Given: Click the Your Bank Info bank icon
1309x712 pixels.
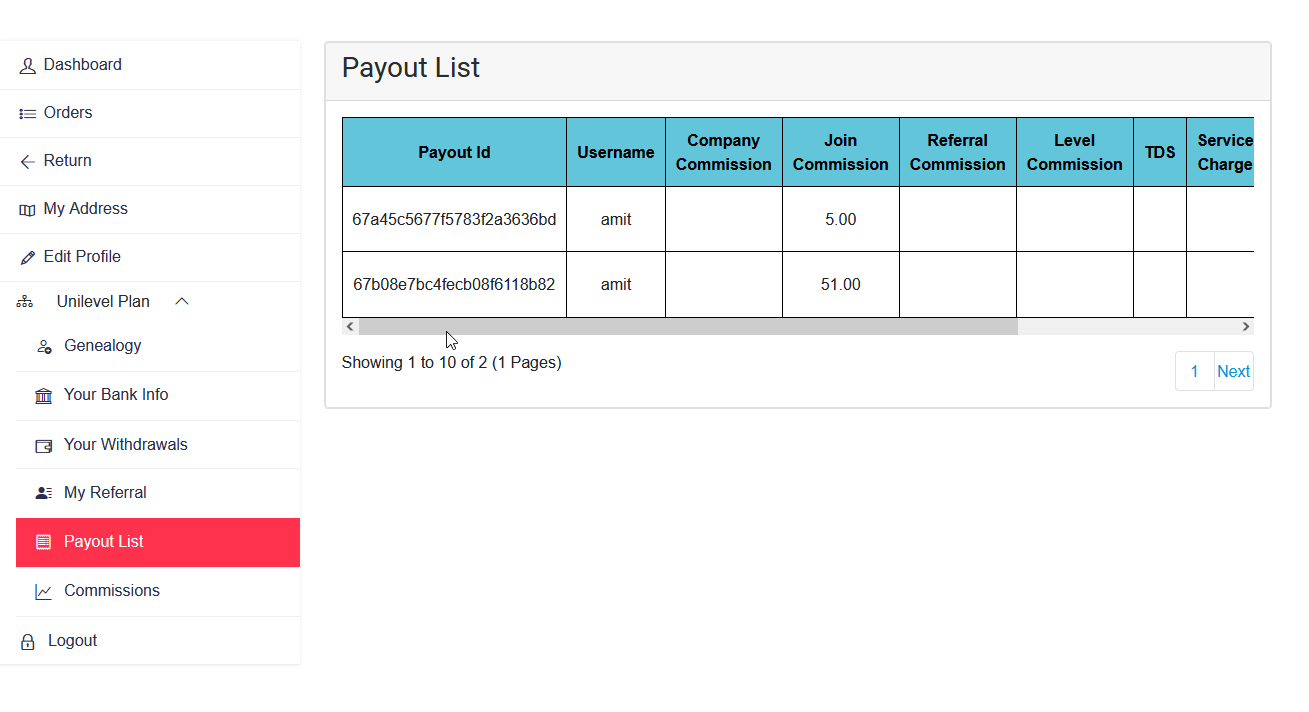Looking at the screenshot, I should click(44, 394).
